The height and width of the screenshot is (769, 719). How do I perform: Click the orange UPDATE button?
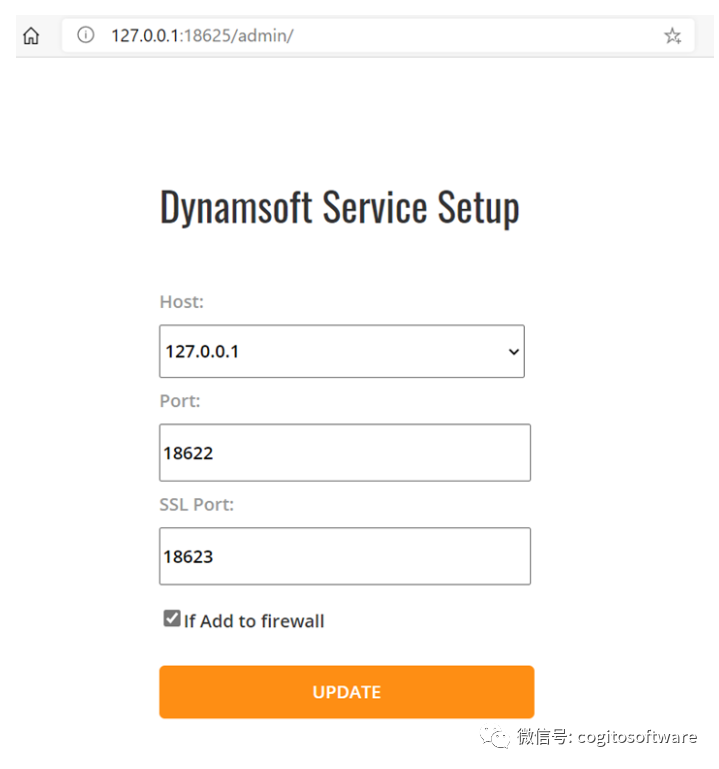347,692
